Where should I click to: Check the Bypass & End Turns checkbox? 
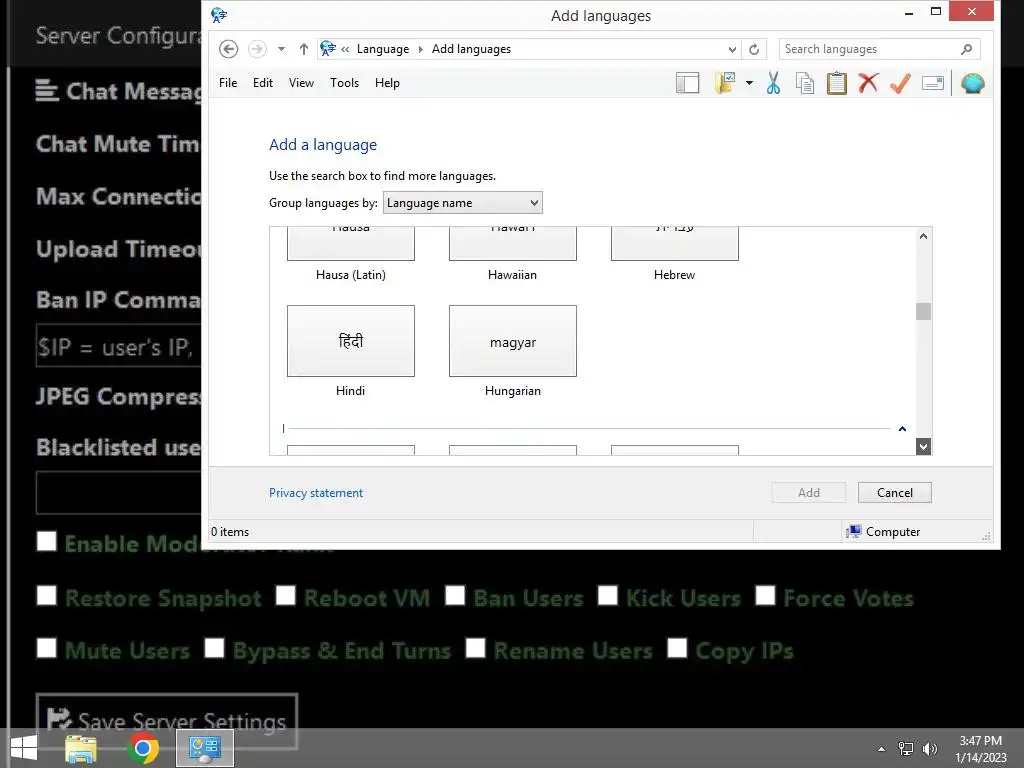tap(214, 648)
